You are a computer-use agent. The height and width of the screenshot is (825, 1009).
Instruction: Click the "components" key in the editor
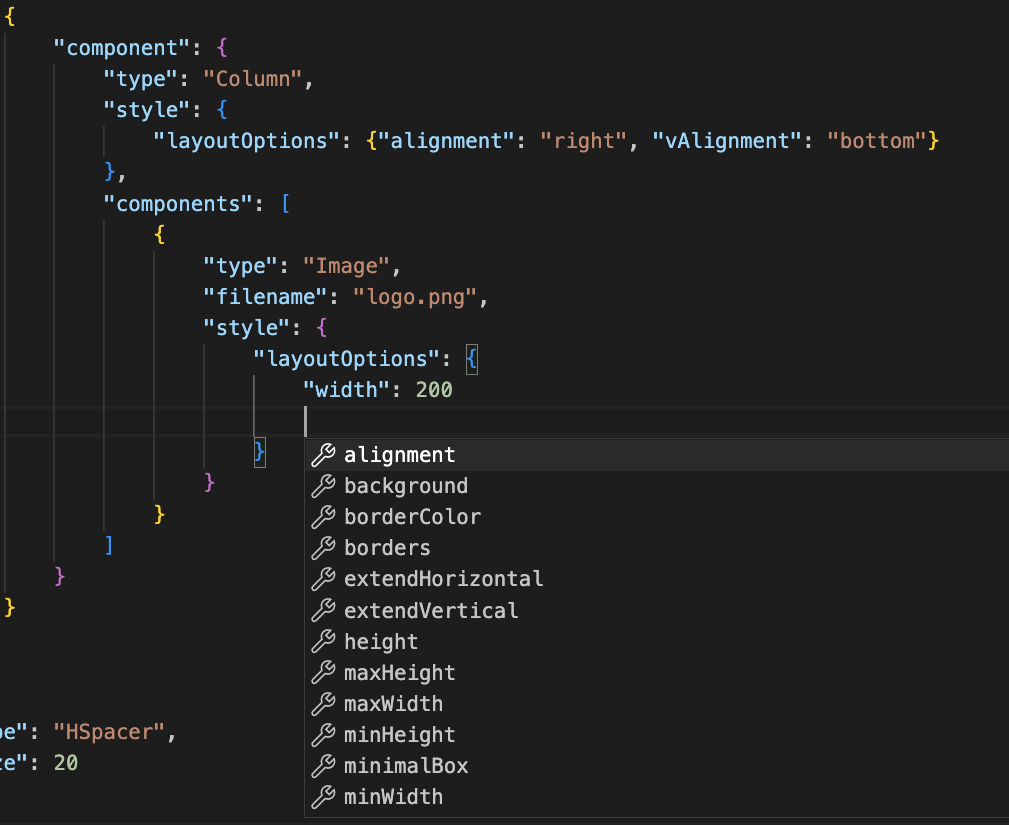coord(178,204)
